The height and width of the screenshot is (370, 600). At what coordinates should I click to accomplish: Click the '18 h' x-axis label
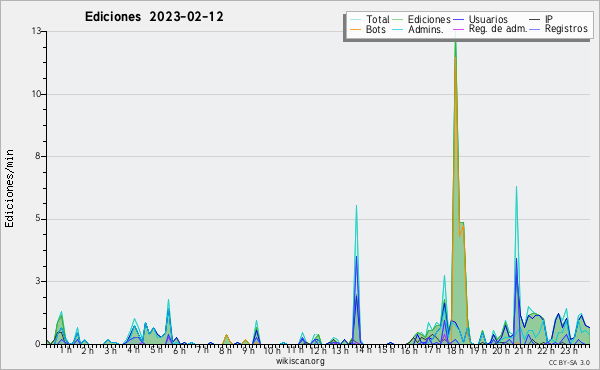coord(455,350)
